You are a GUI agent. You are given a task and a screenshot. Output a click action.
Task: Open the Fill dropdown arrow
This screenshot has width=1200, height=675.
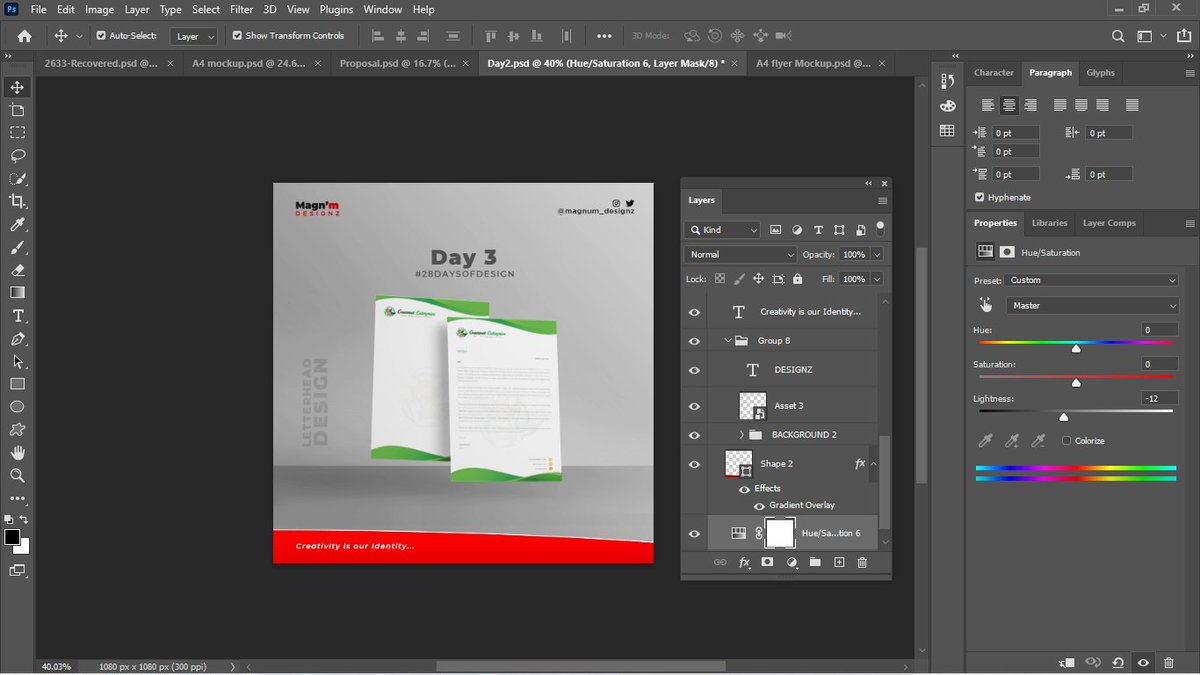[x=877, y=279]
